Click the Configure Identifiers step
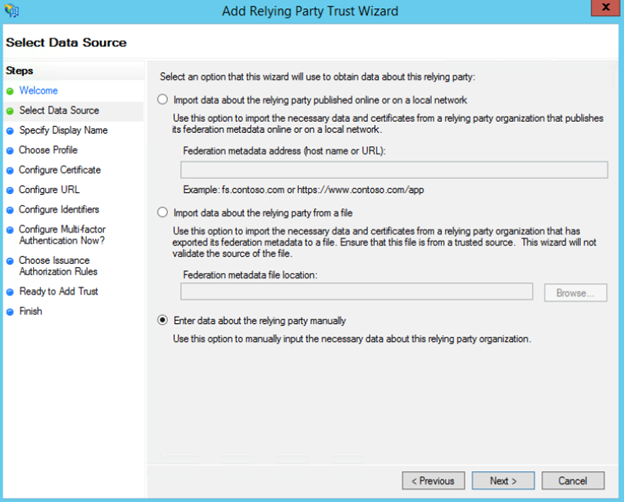 point(58,209)
